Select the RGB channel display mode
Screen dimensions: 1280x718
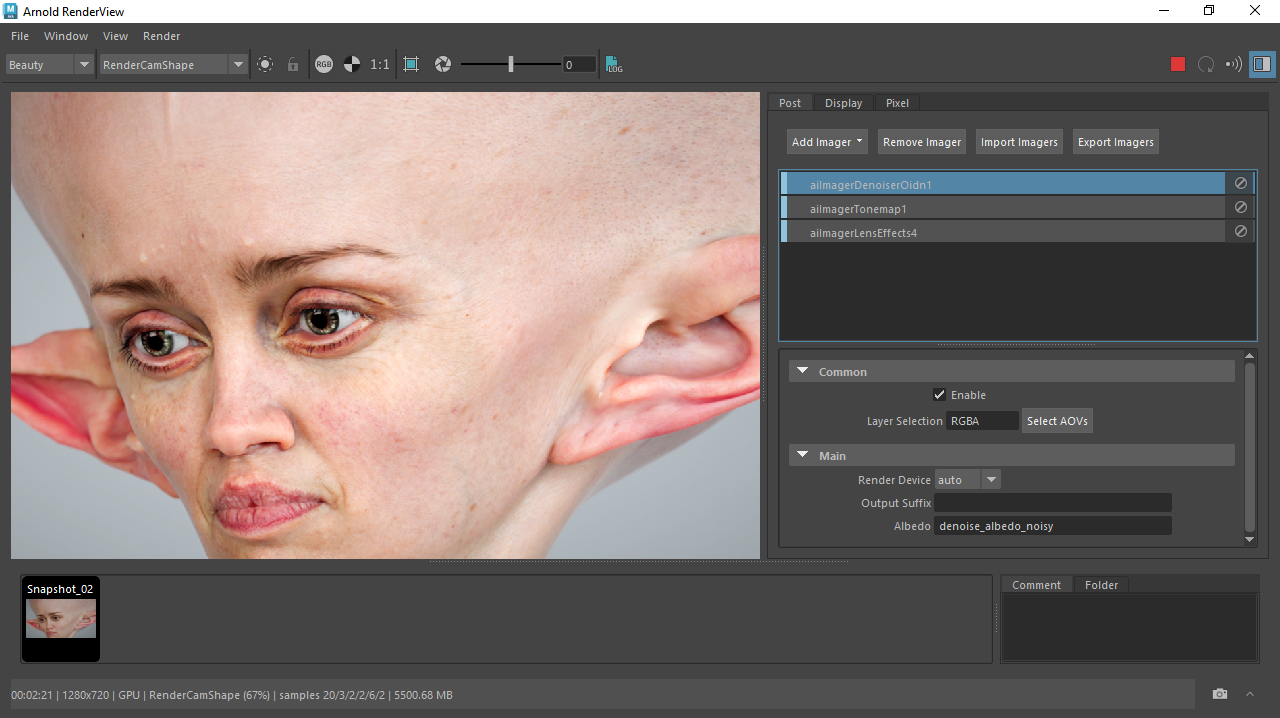point(323,63)
